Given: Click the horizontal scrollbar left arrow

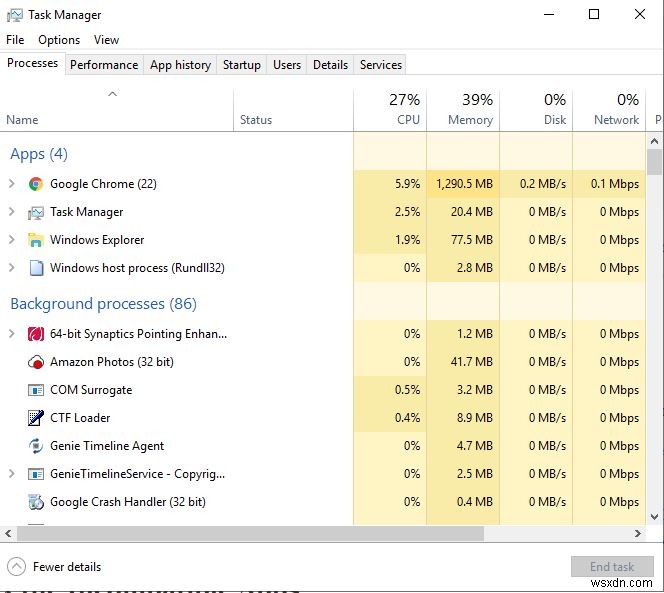Looking at the screenshot, I should click(x=8, y=534).
